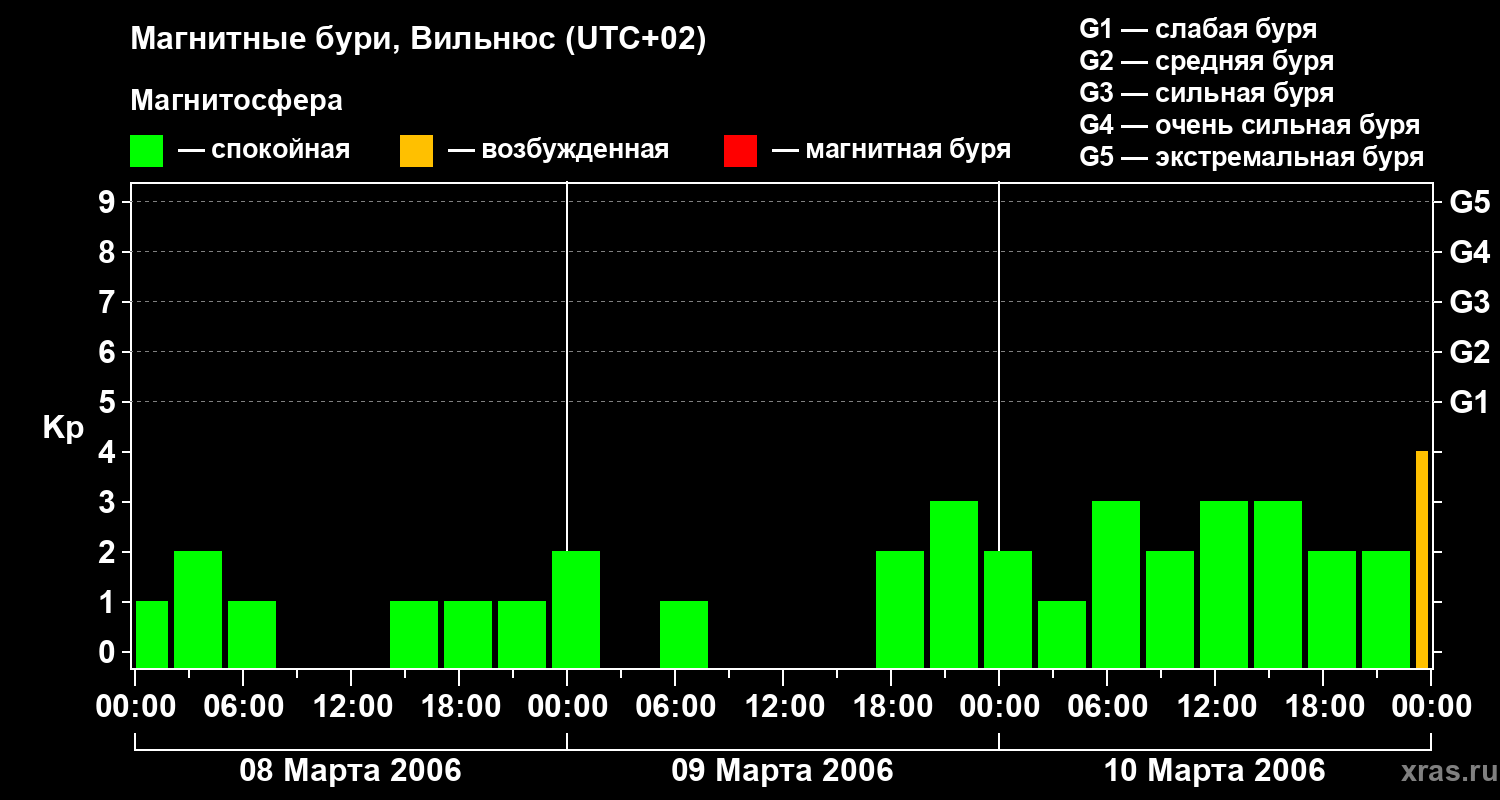Click the "10 Марта 2006" date label
Image resolution: width=1500 pixels, height=800 pixels.
click(1214, 771)
